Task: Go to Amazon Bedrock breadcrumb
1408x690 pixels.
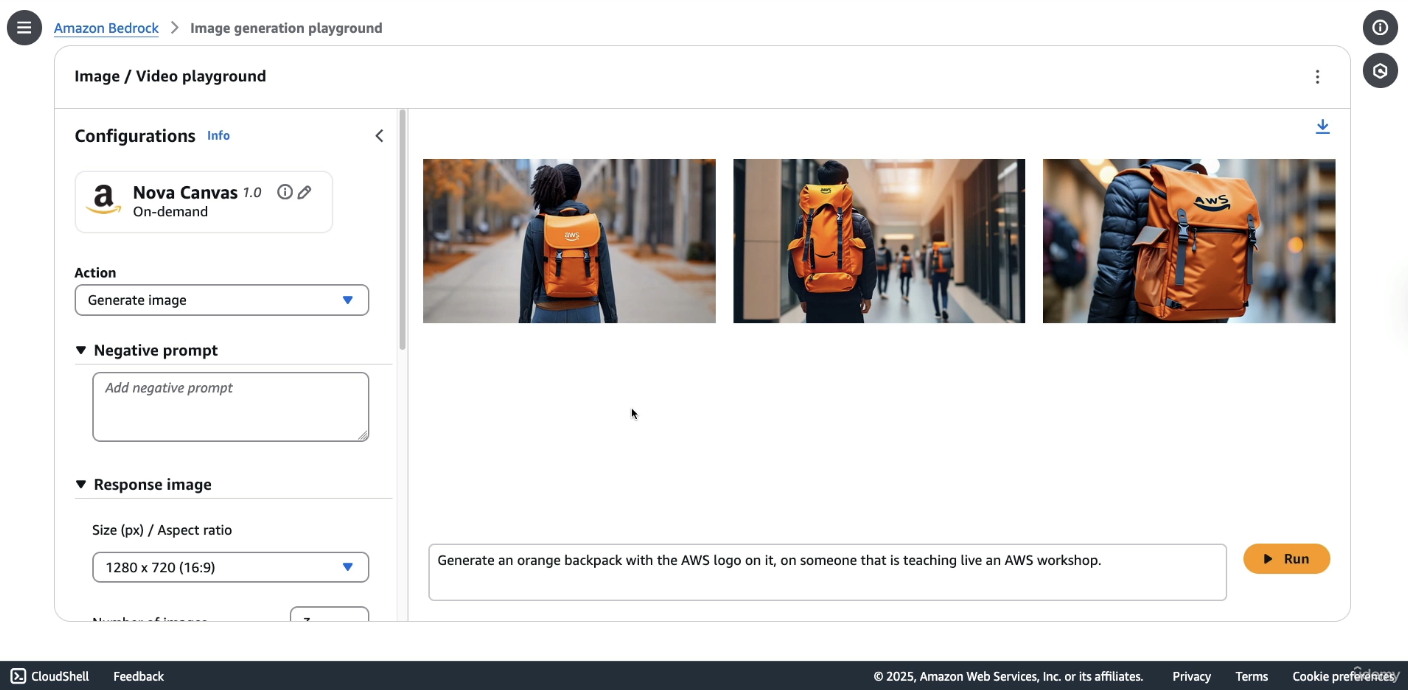Action: (x=106, y=28)
